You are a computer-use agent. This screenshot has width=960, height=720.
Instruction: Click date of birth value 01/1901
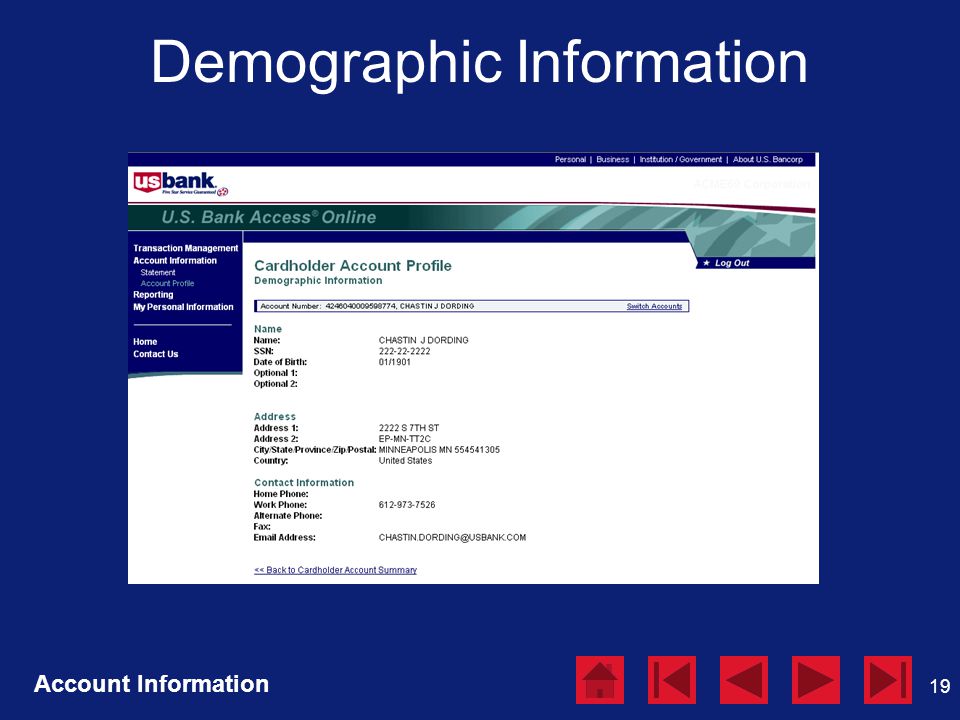394,362
